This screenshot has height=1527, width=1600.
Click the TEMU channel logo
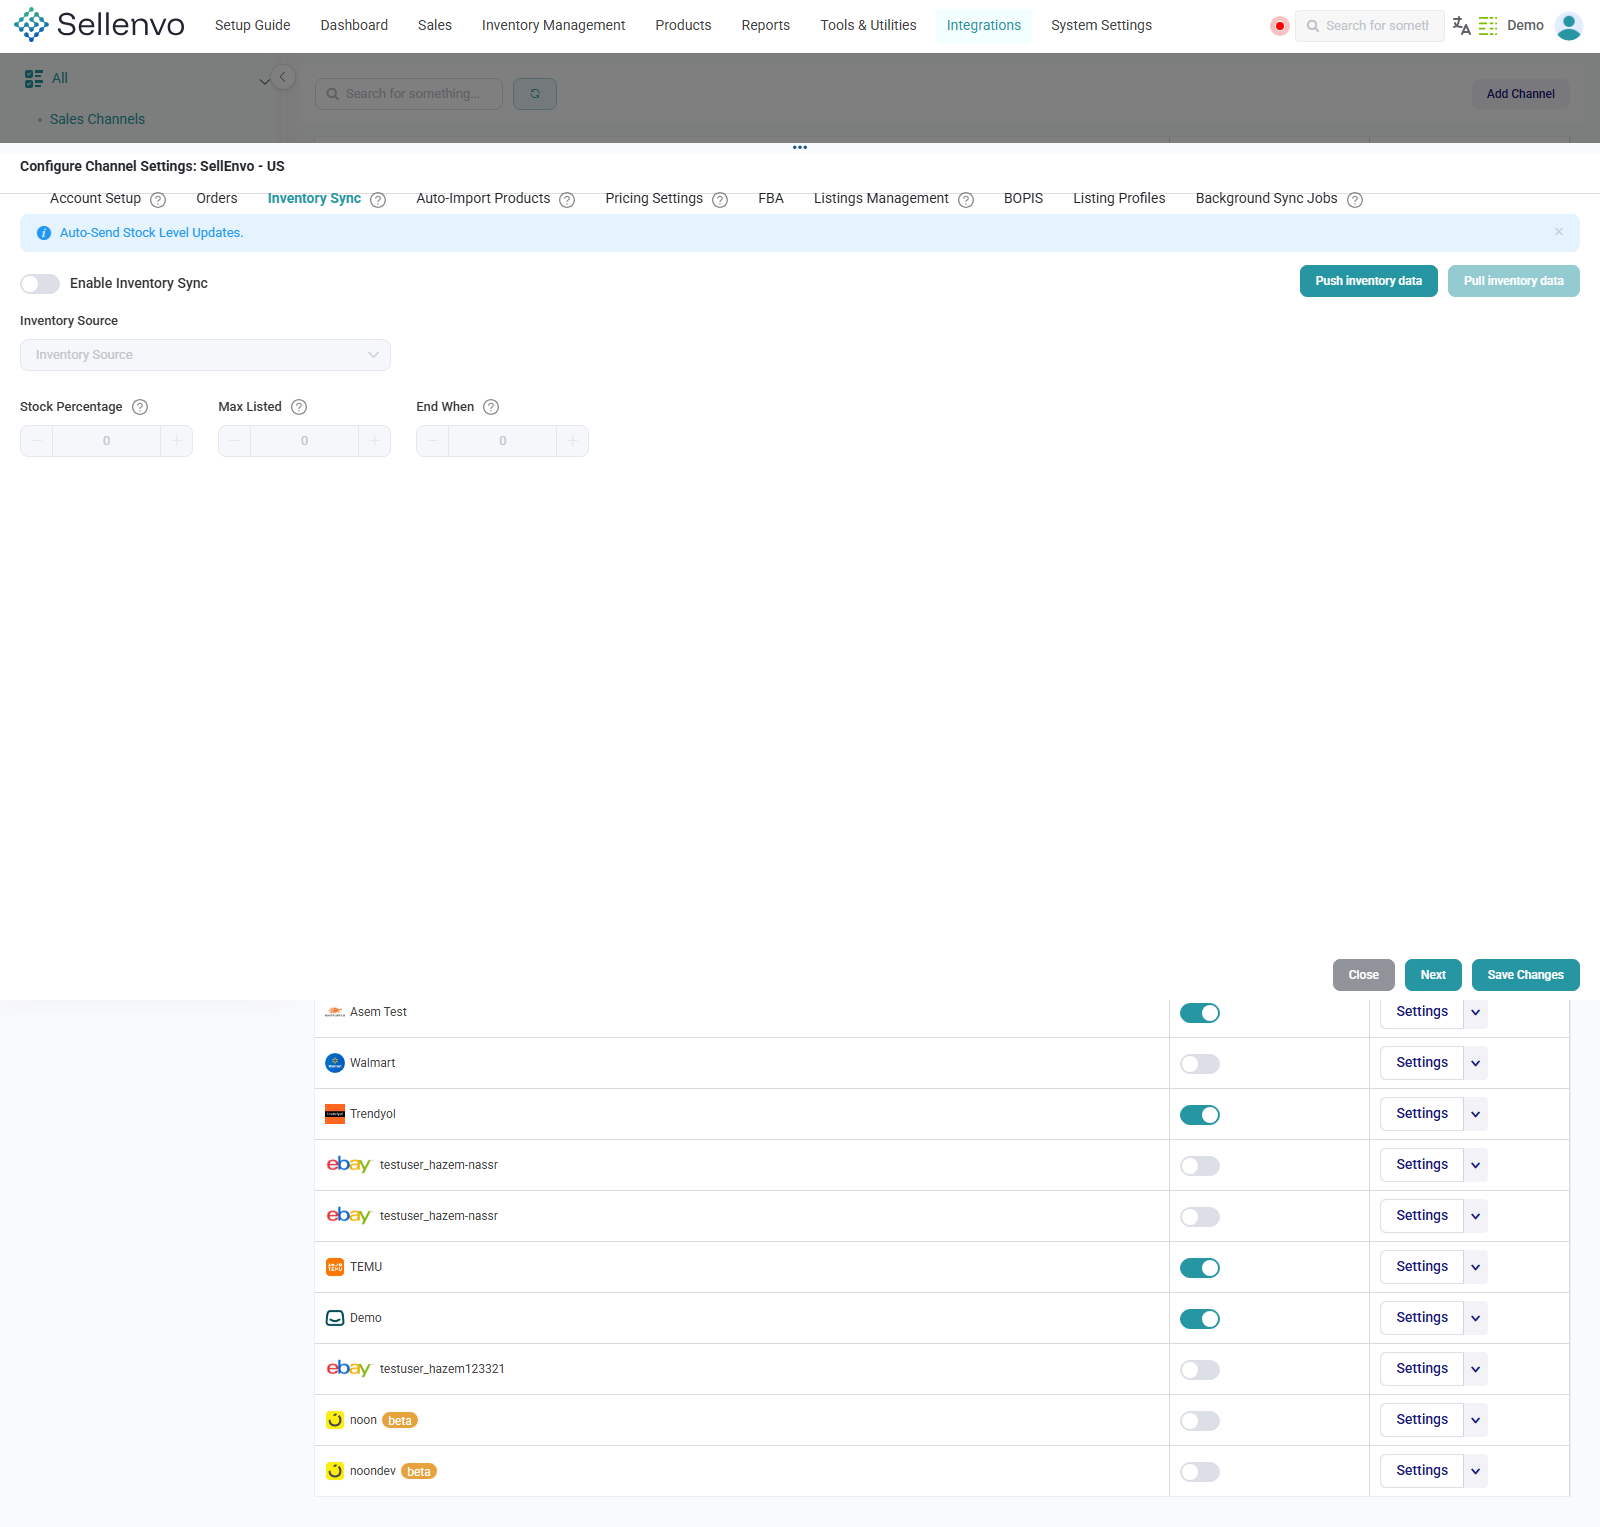coord(335,1267)
